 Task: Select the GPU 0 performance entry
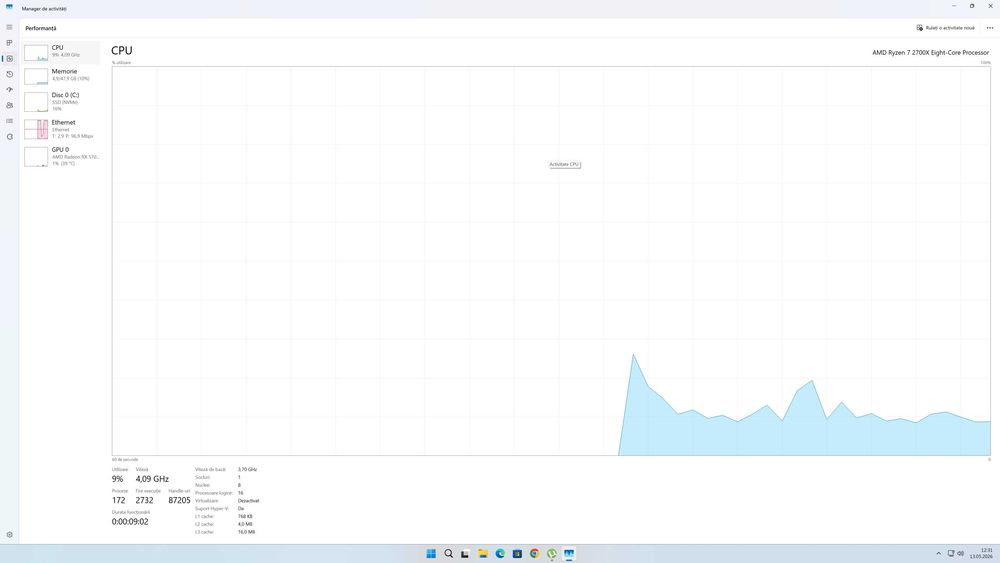[61, 156]
